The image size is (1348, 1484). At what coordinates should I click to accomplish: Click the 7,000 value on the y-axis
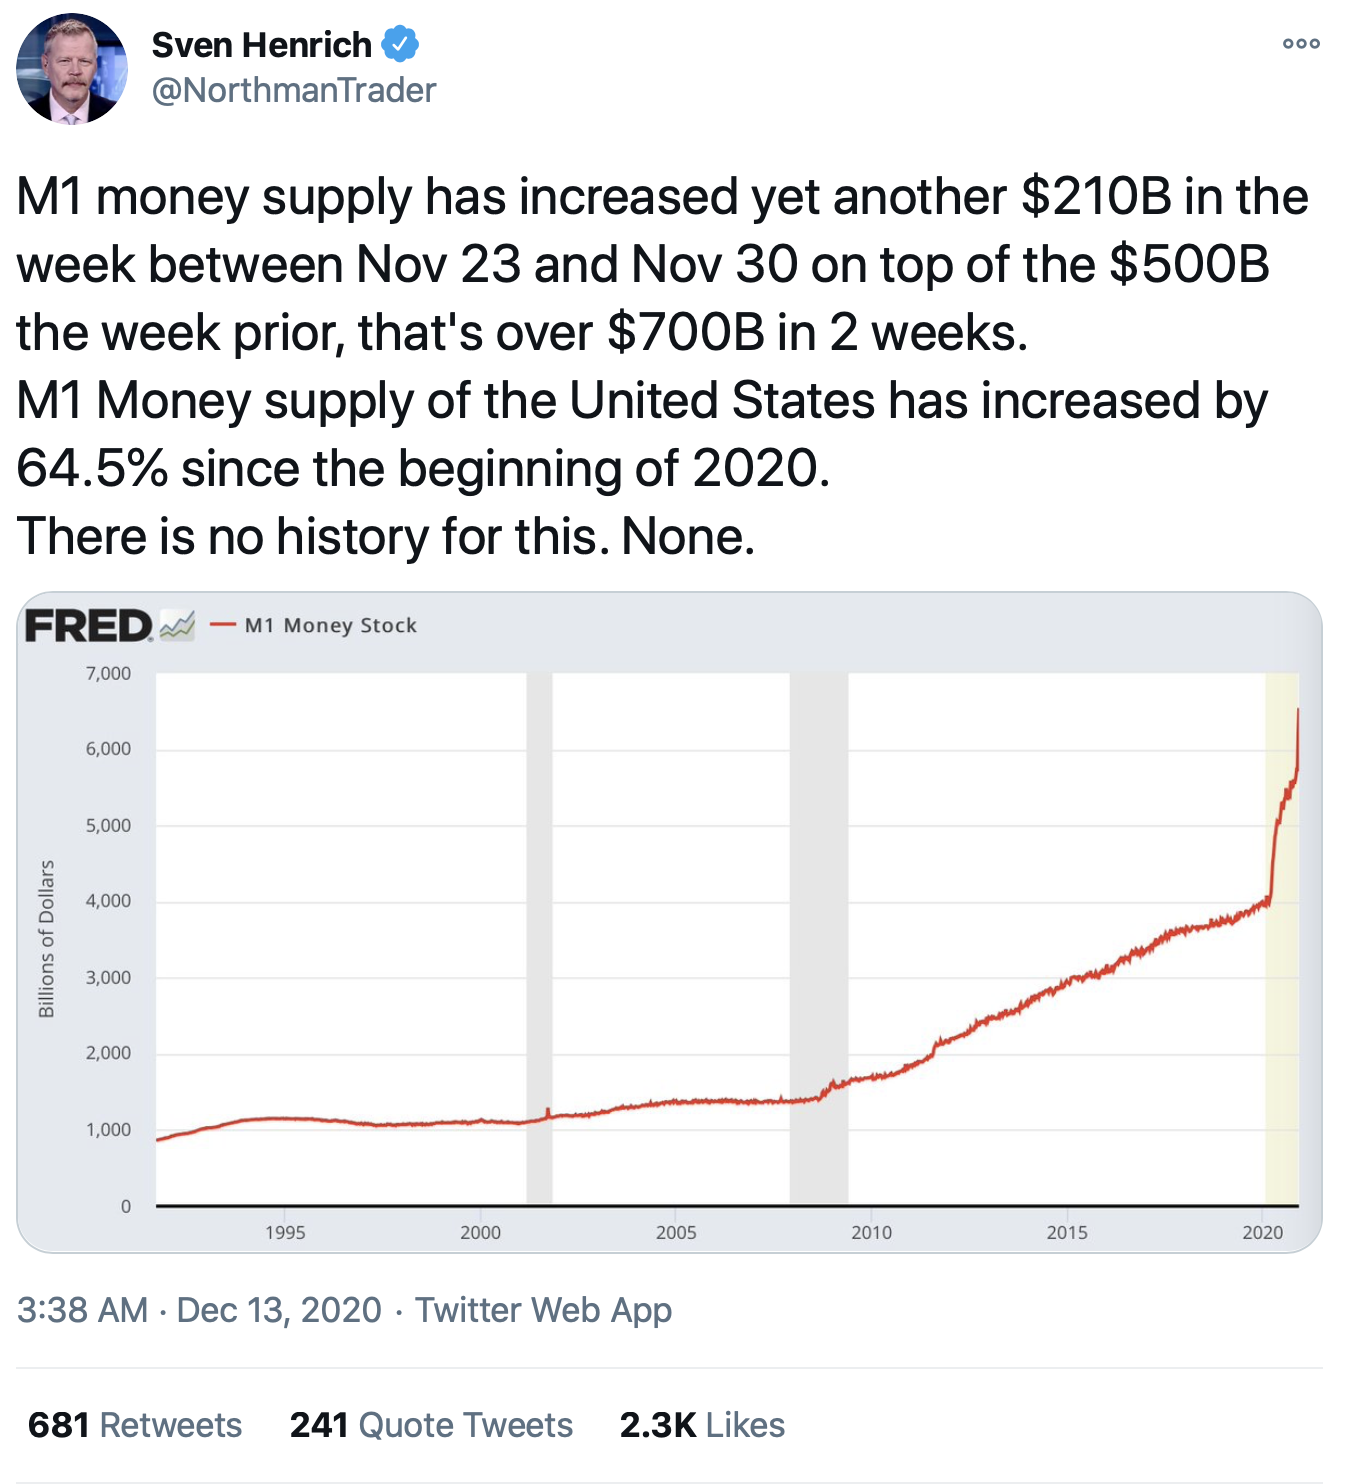coord(108,674)
